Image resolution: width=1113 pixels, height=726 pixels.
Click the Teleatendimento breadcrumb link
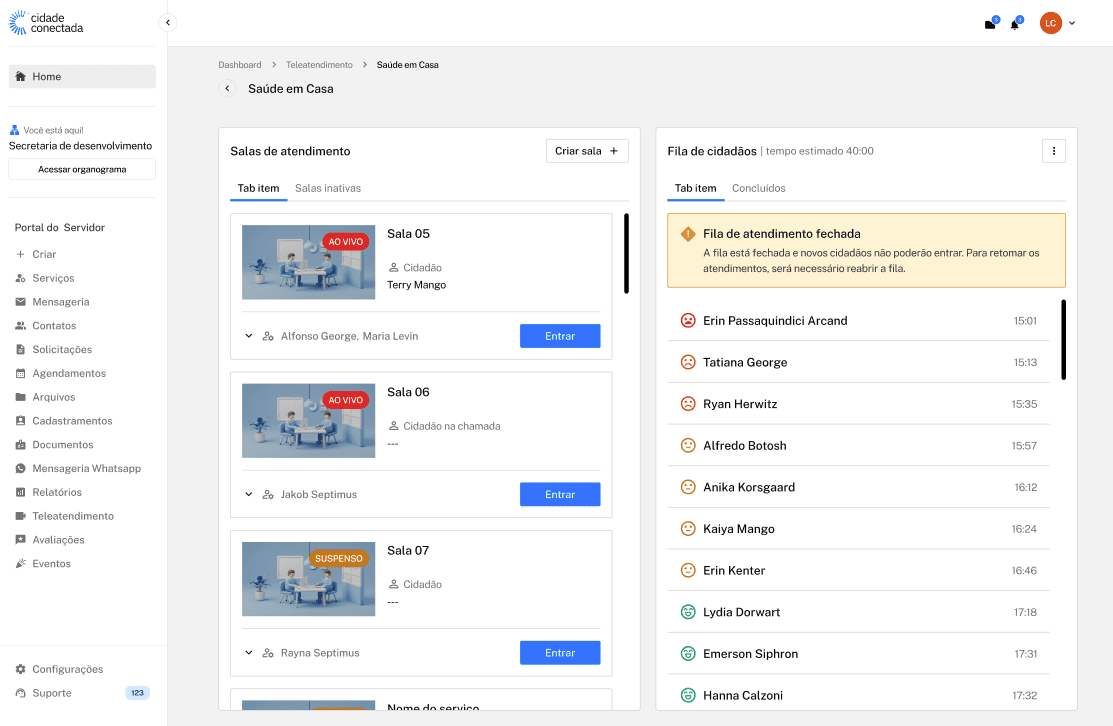319,65
